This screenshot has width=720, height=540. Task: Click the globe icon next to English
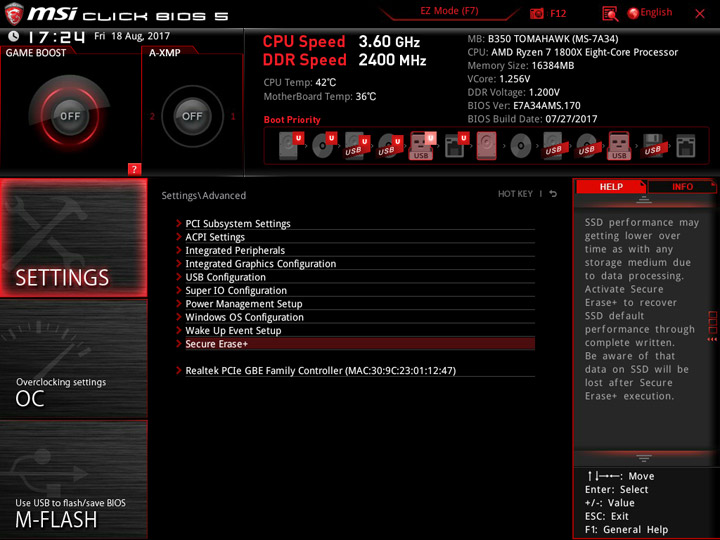(x=633, y=13)
